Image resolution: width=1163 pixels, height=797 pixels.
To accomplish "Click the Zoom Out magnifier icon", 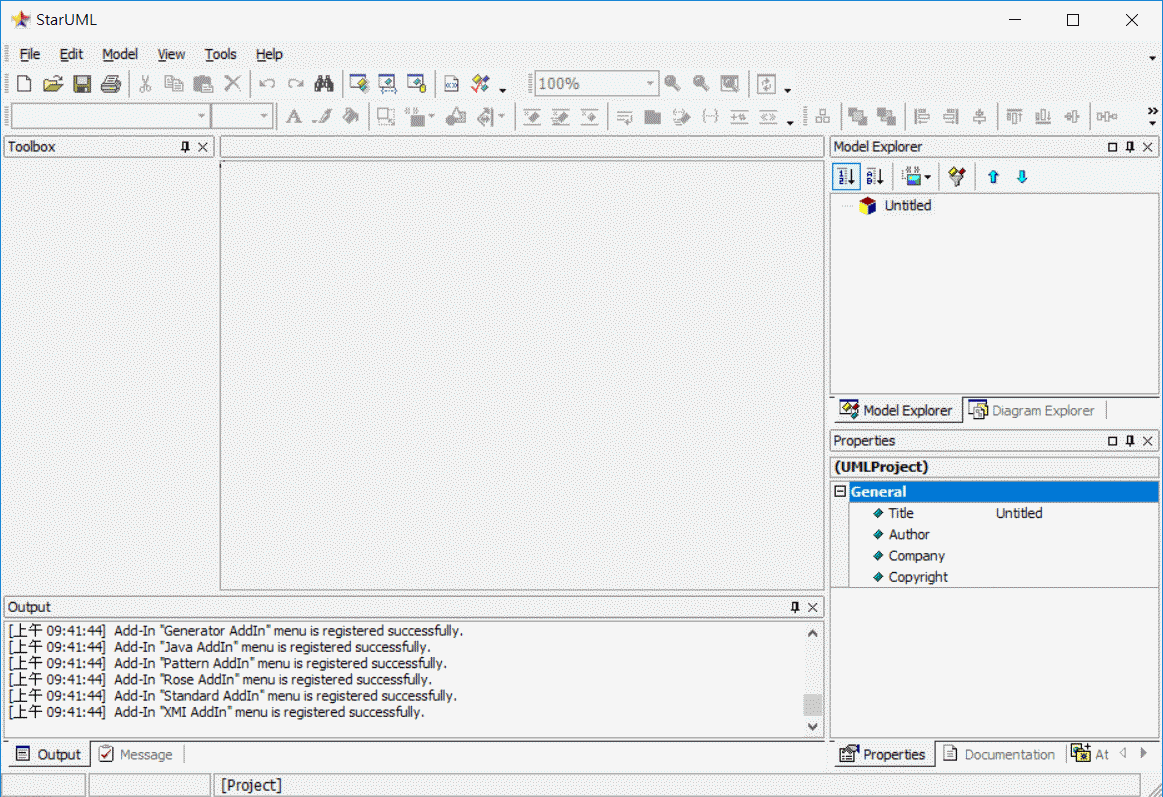I will 701,84.
